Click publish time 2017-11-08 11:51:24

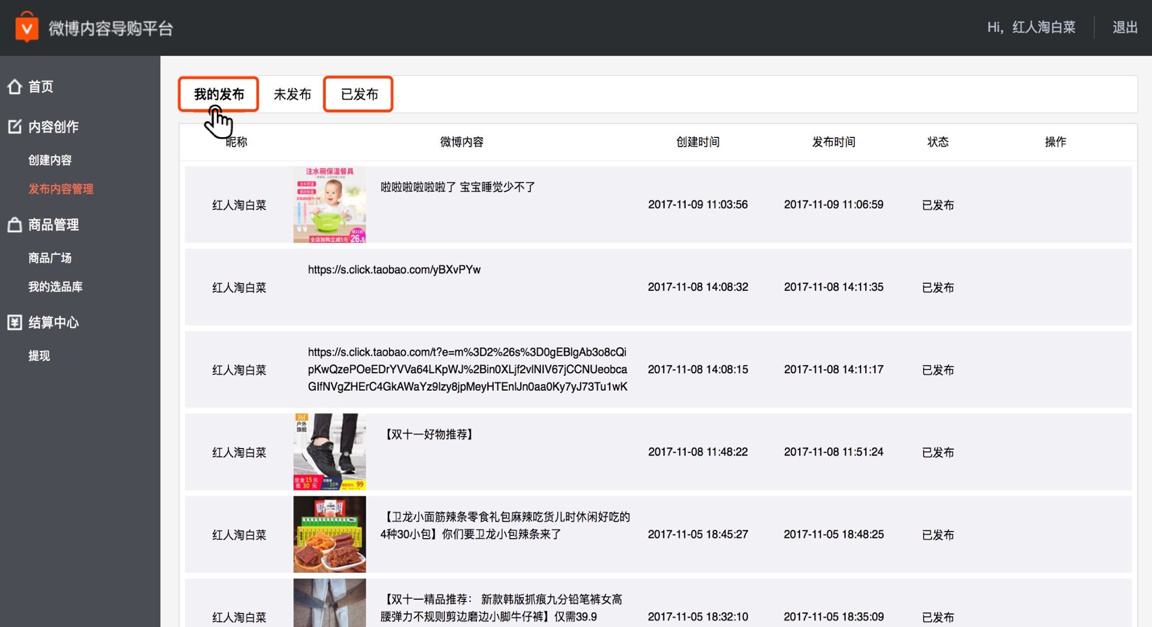[833, 451]
